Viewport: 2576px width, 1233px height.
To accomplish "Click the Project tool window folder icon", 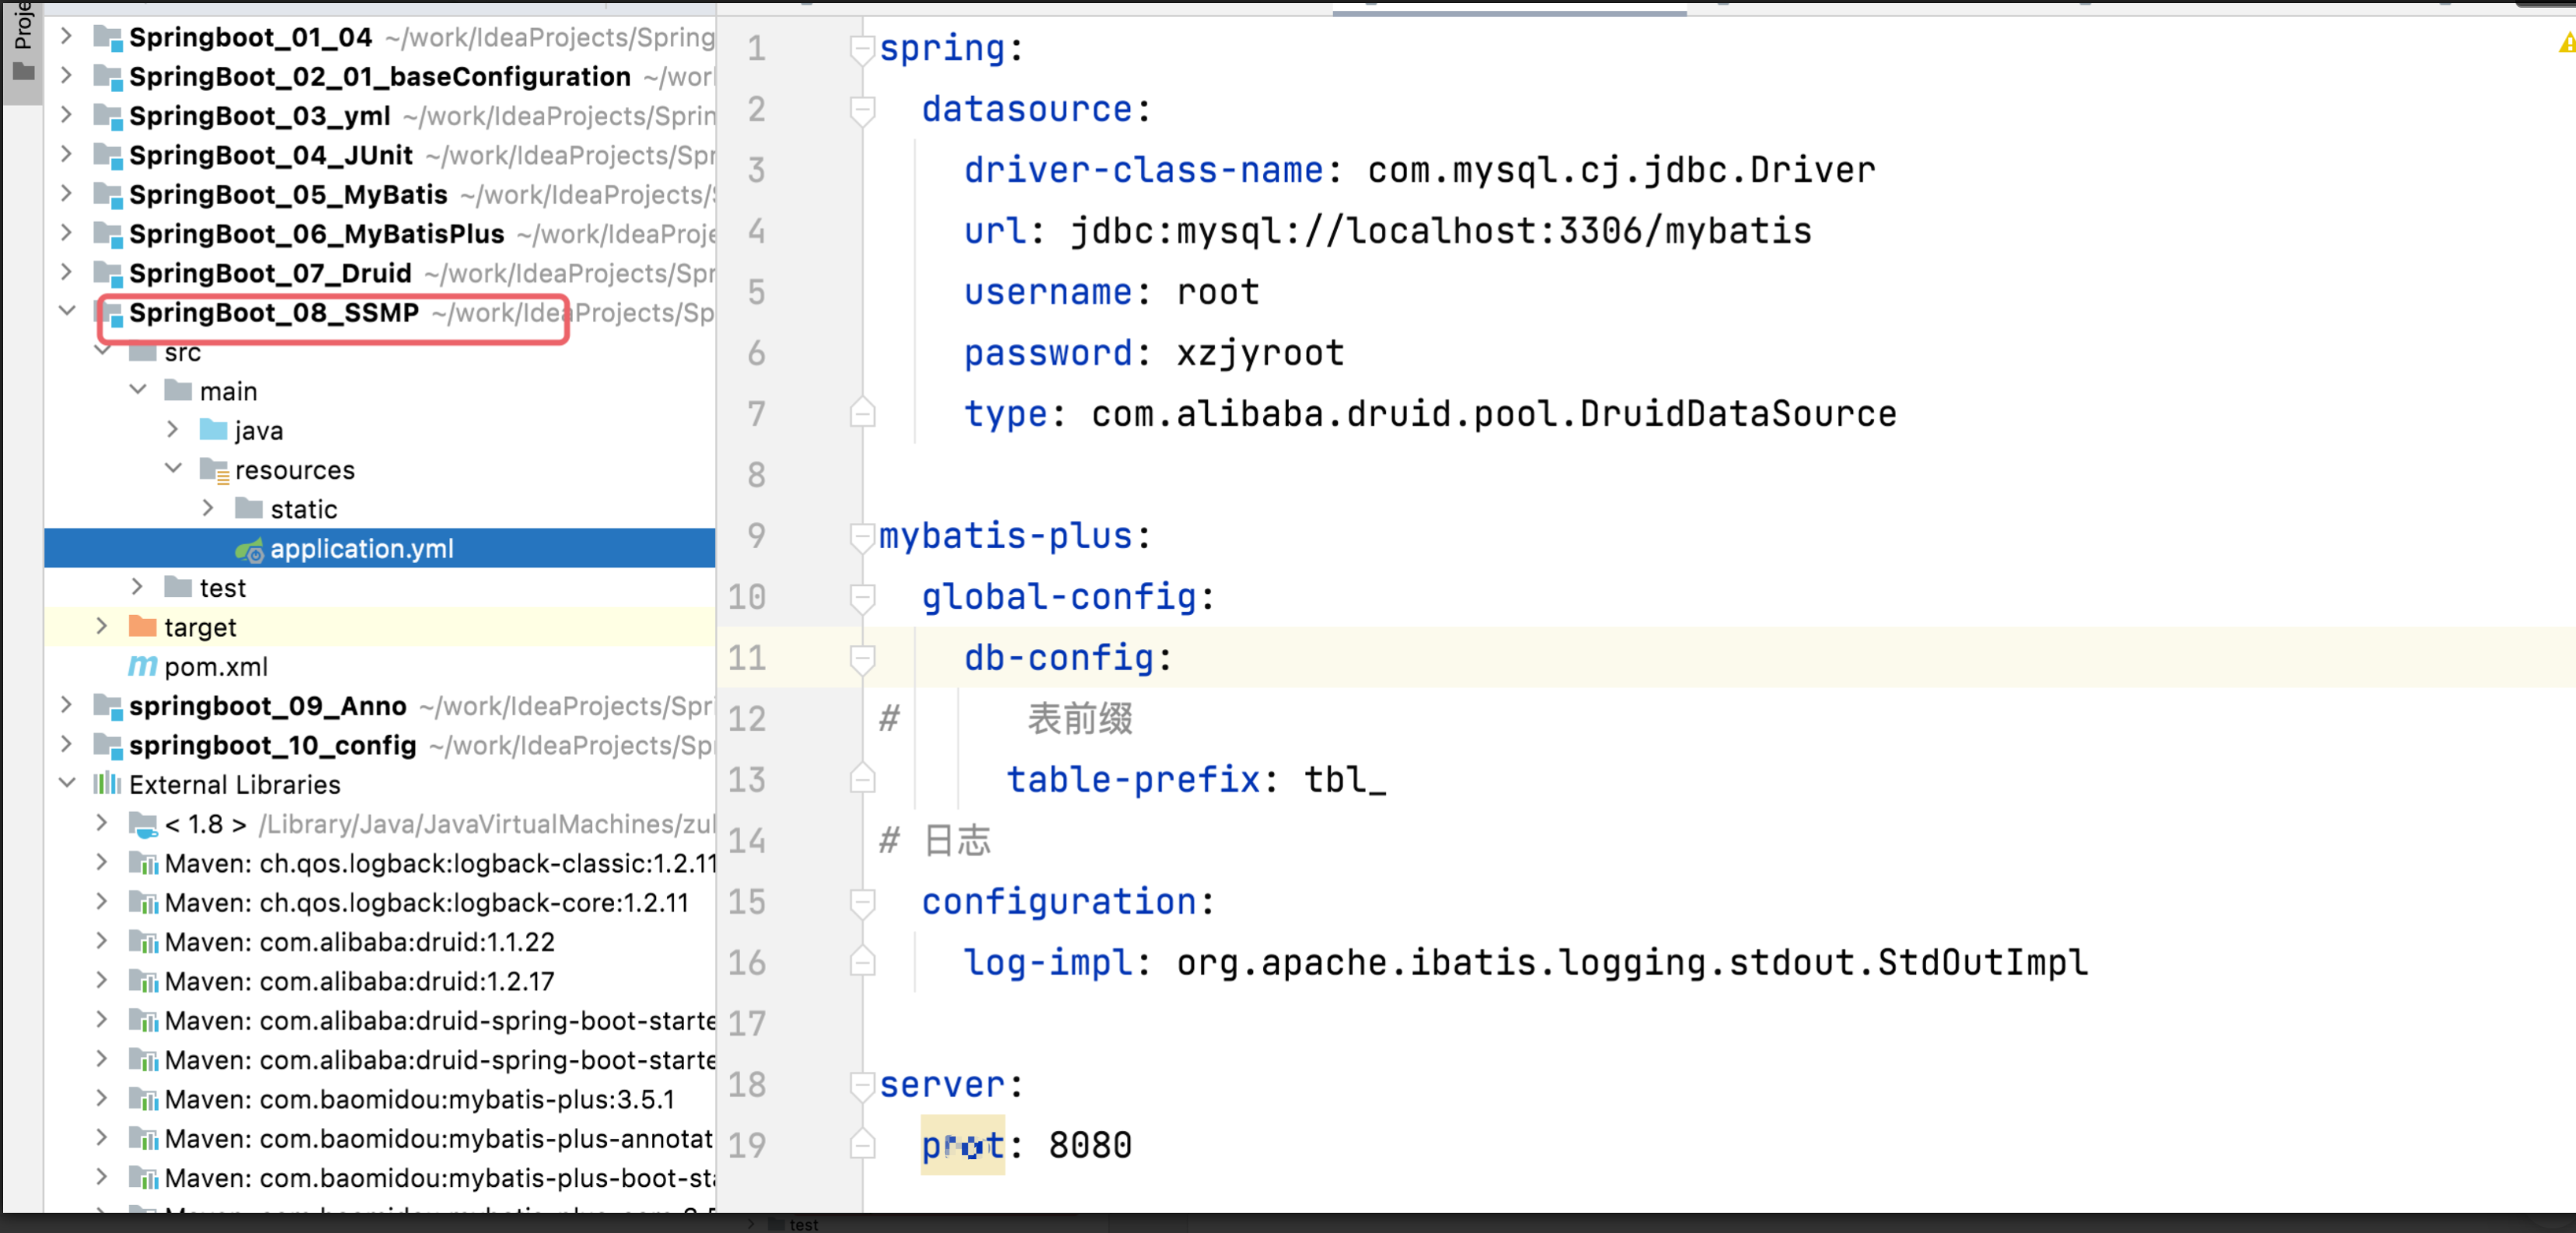I will pyautogui.click(x=23, y=72).
